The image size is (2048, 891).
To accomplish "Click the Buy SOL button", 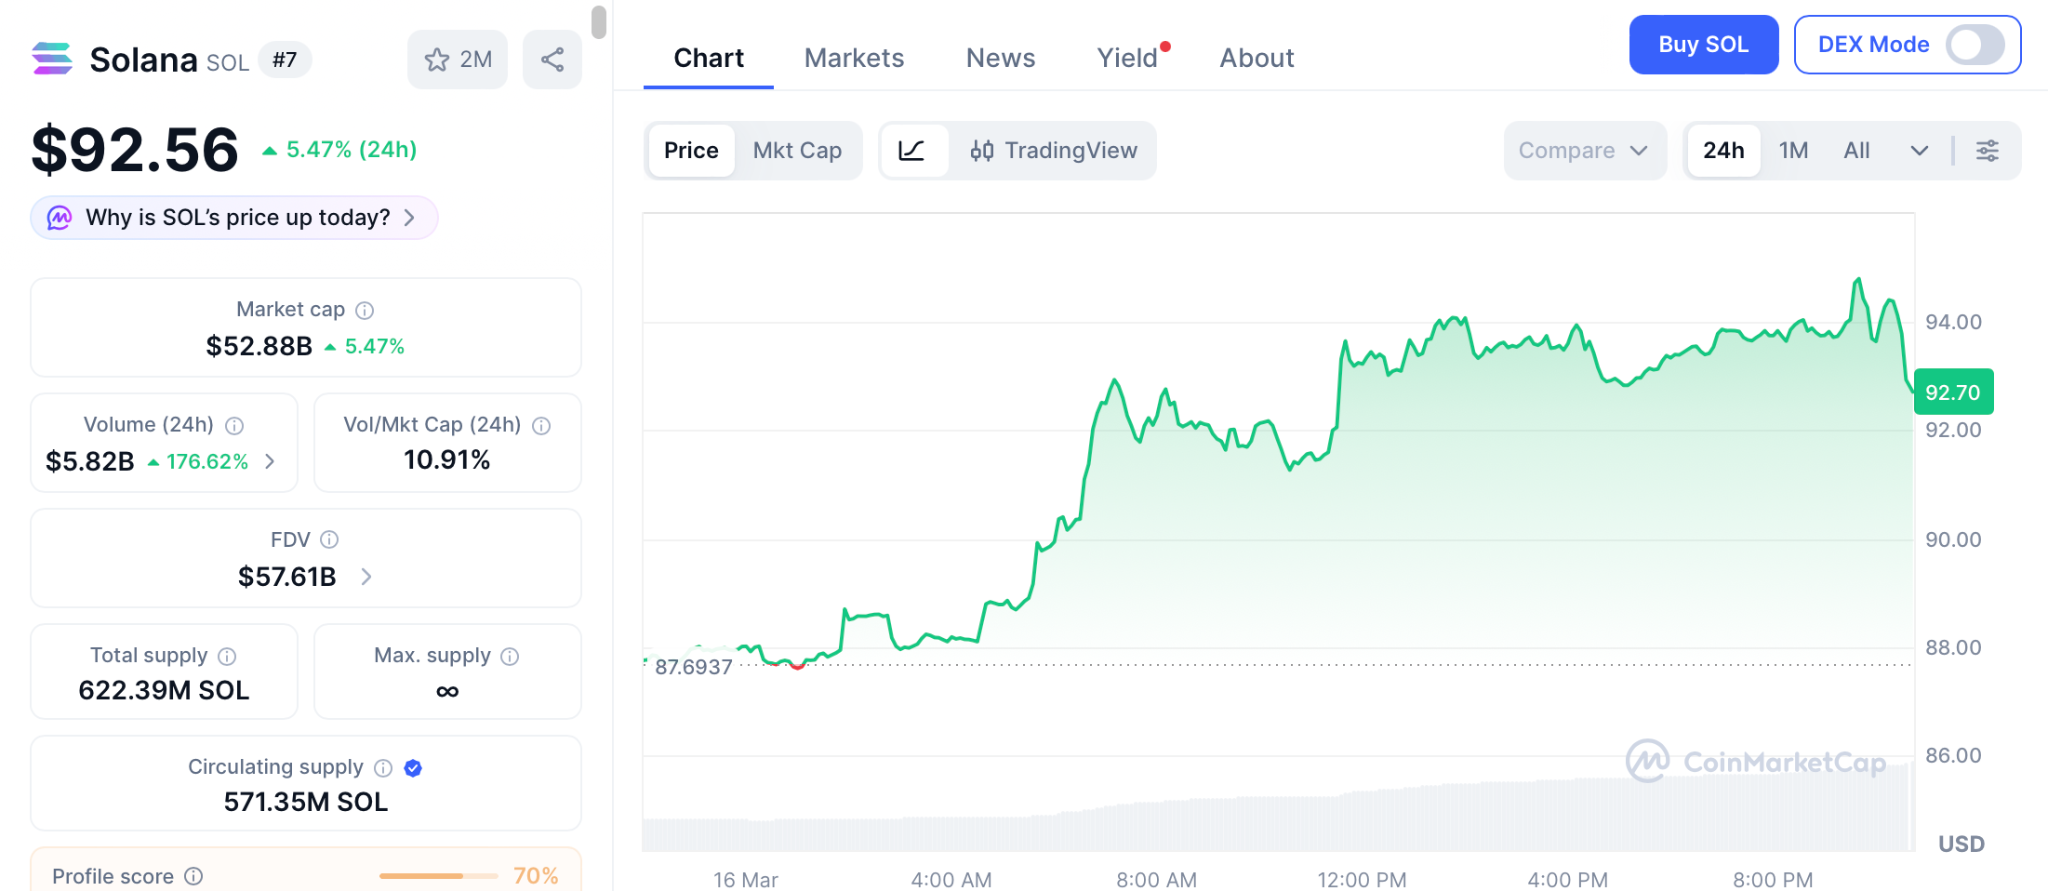I will point(1703,45).
